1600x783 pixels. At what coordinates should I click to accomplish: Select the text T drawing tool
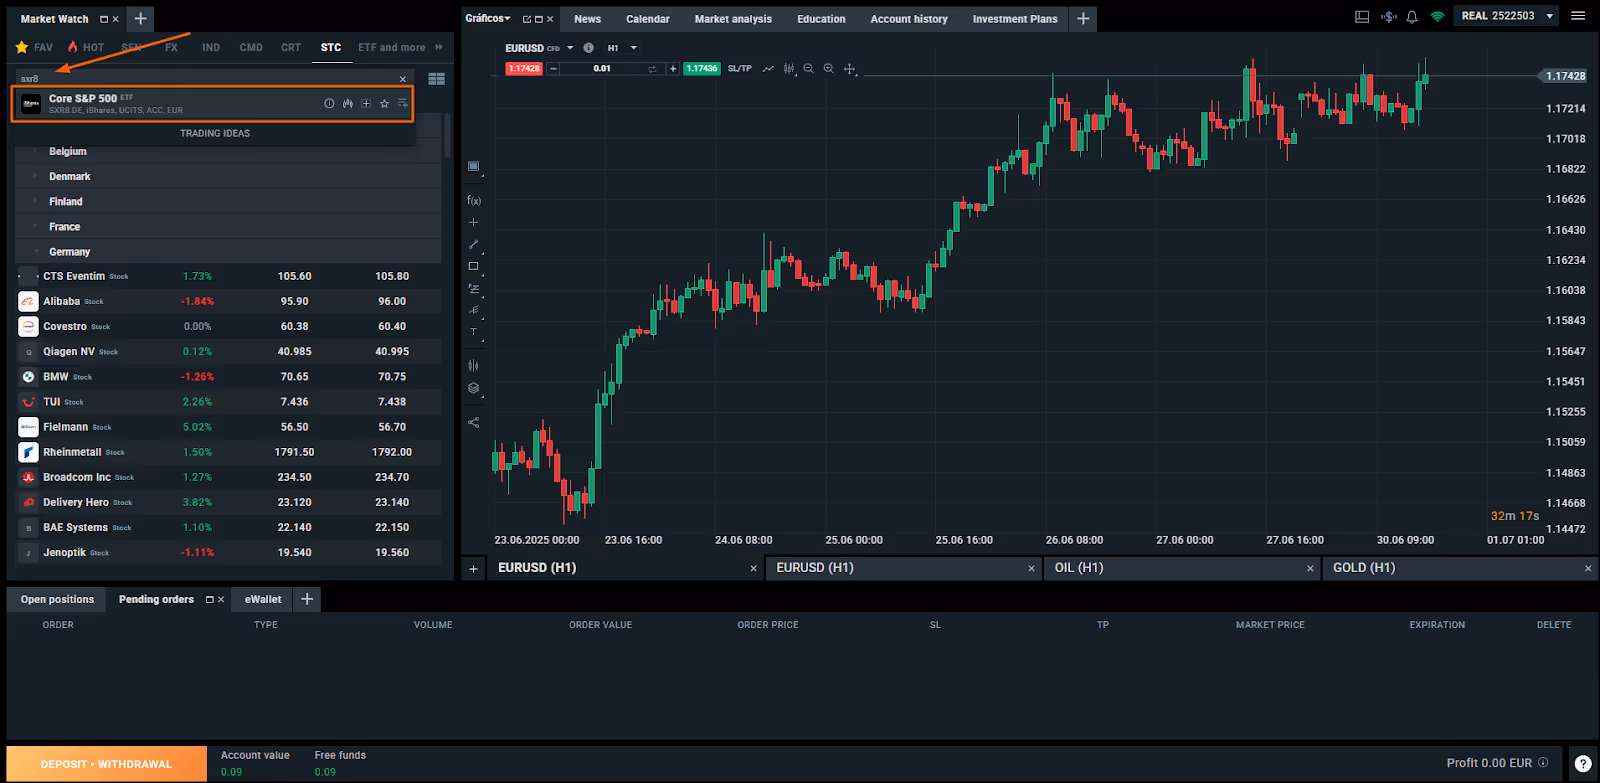click(474, 332)
